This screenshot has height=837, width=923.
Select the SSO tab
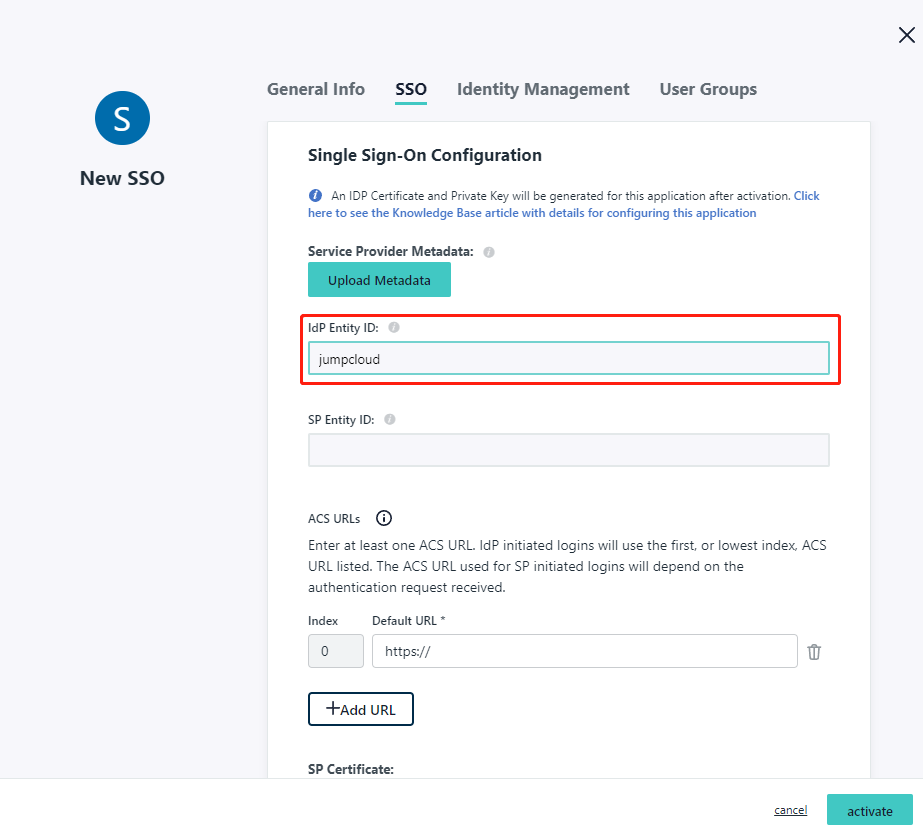411,89
